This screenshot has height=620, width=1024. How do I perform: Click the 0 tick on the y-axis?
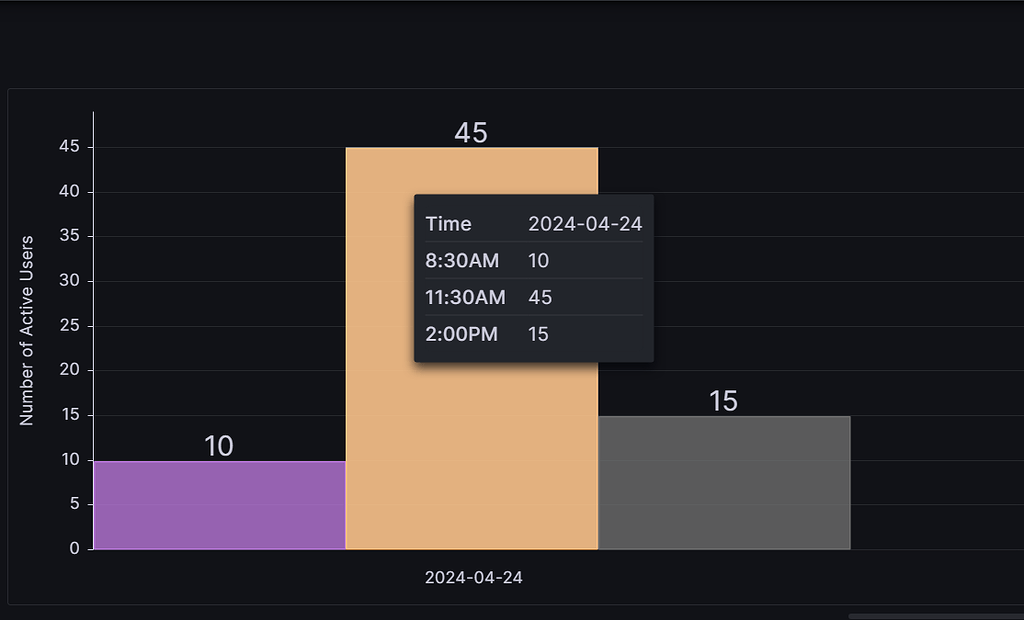76,549
